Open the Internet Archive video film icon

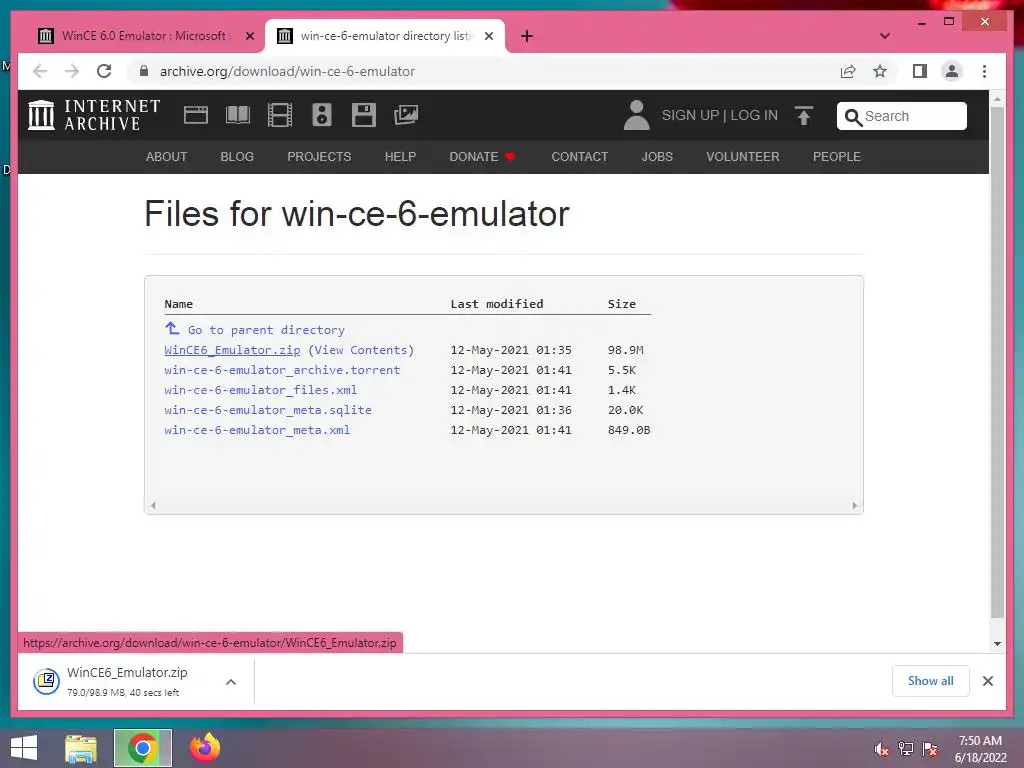click(x=280, y=116)
